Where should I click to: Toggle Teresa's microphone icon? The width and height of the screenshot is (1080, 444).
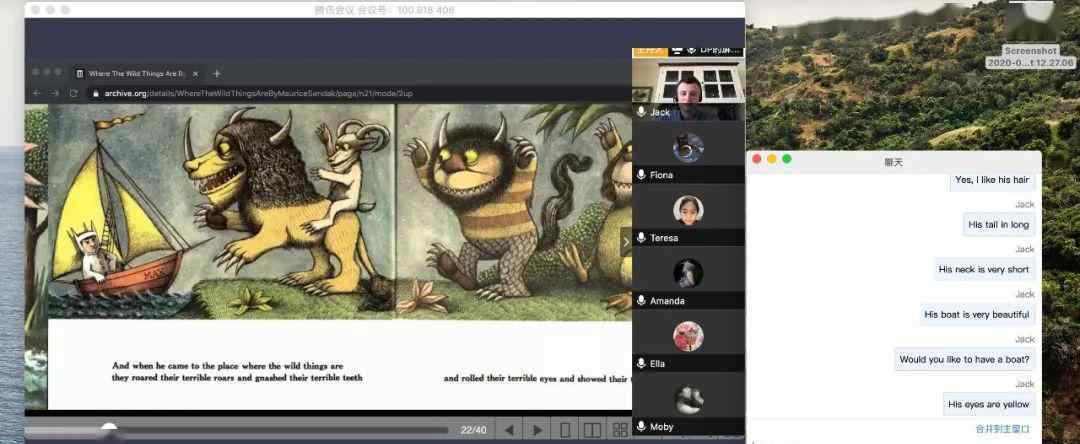pyautogui.click(x=641, y=237)
